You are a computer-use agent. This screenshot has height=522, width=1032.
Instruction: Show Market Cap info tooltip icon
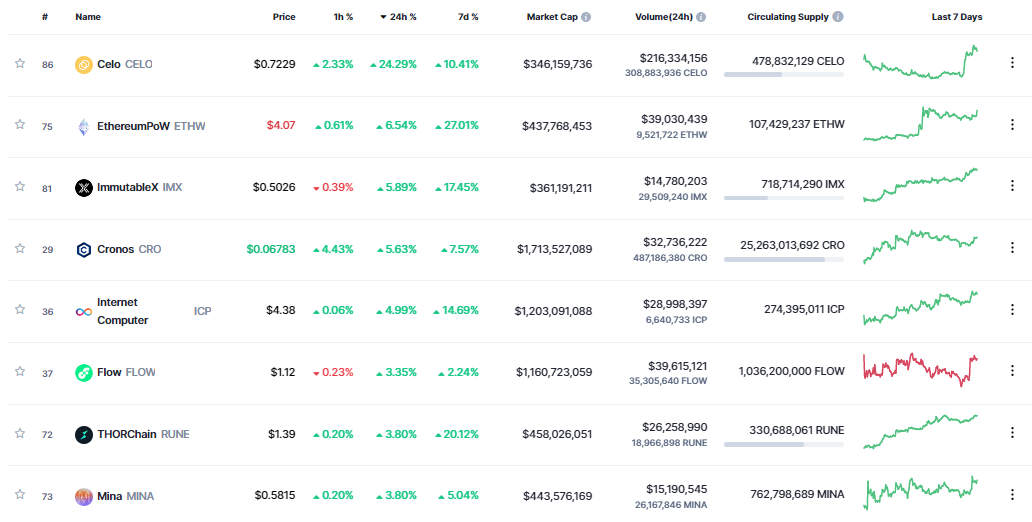pos(586,17)
